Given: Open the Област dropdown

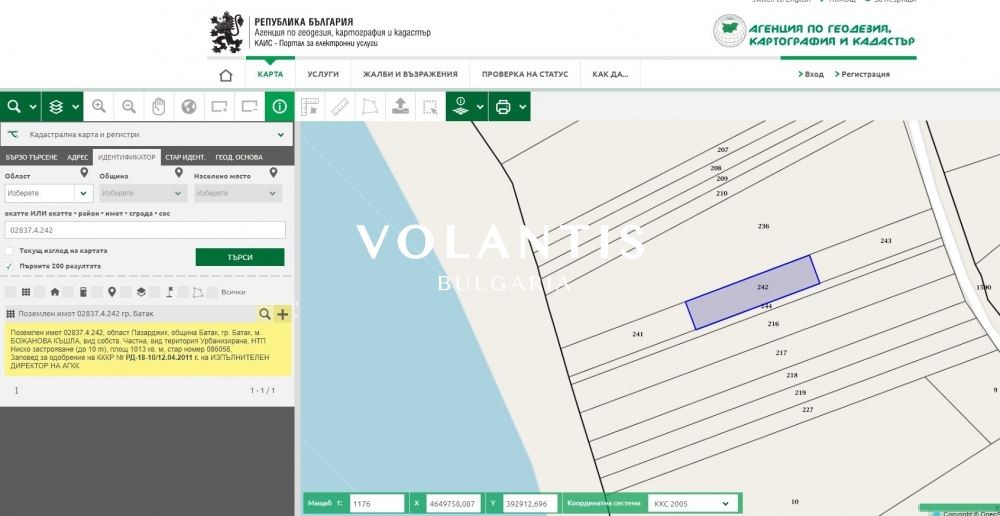Looking at the screenshot, I should [49, 193].
